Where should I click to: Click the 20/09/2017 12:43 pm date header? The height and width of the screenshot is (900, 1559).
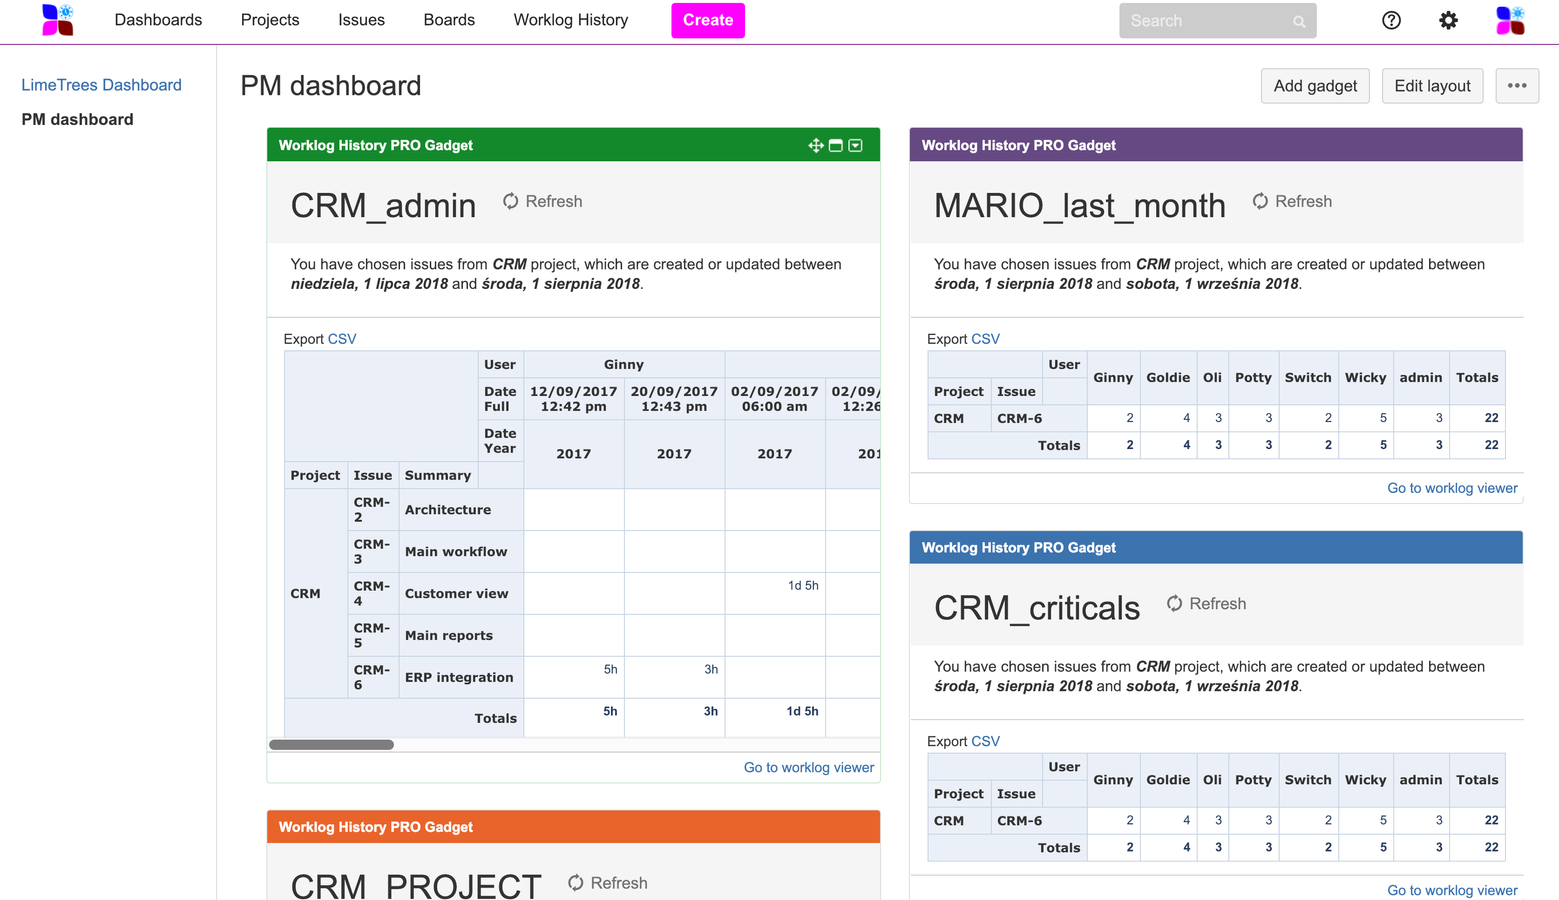pyautogui.click(x=674, y=399)
